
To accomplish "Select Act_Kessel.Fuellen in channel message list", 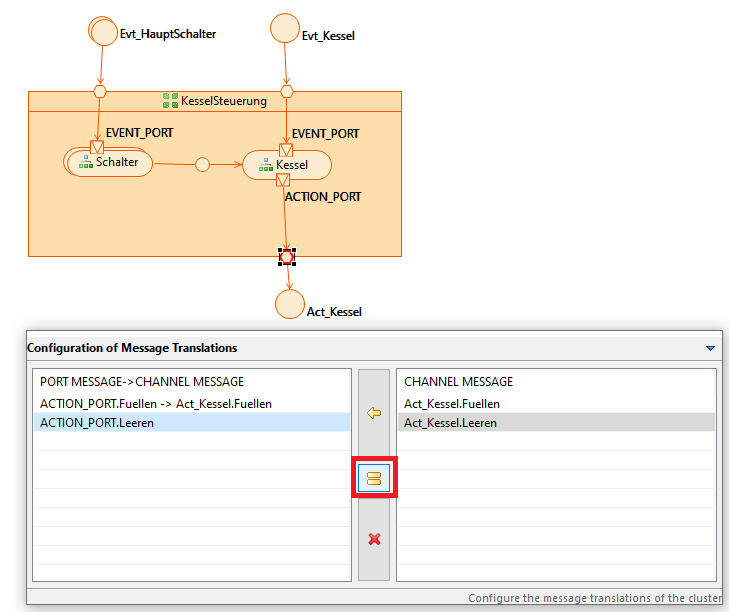I will pos(451,403).
